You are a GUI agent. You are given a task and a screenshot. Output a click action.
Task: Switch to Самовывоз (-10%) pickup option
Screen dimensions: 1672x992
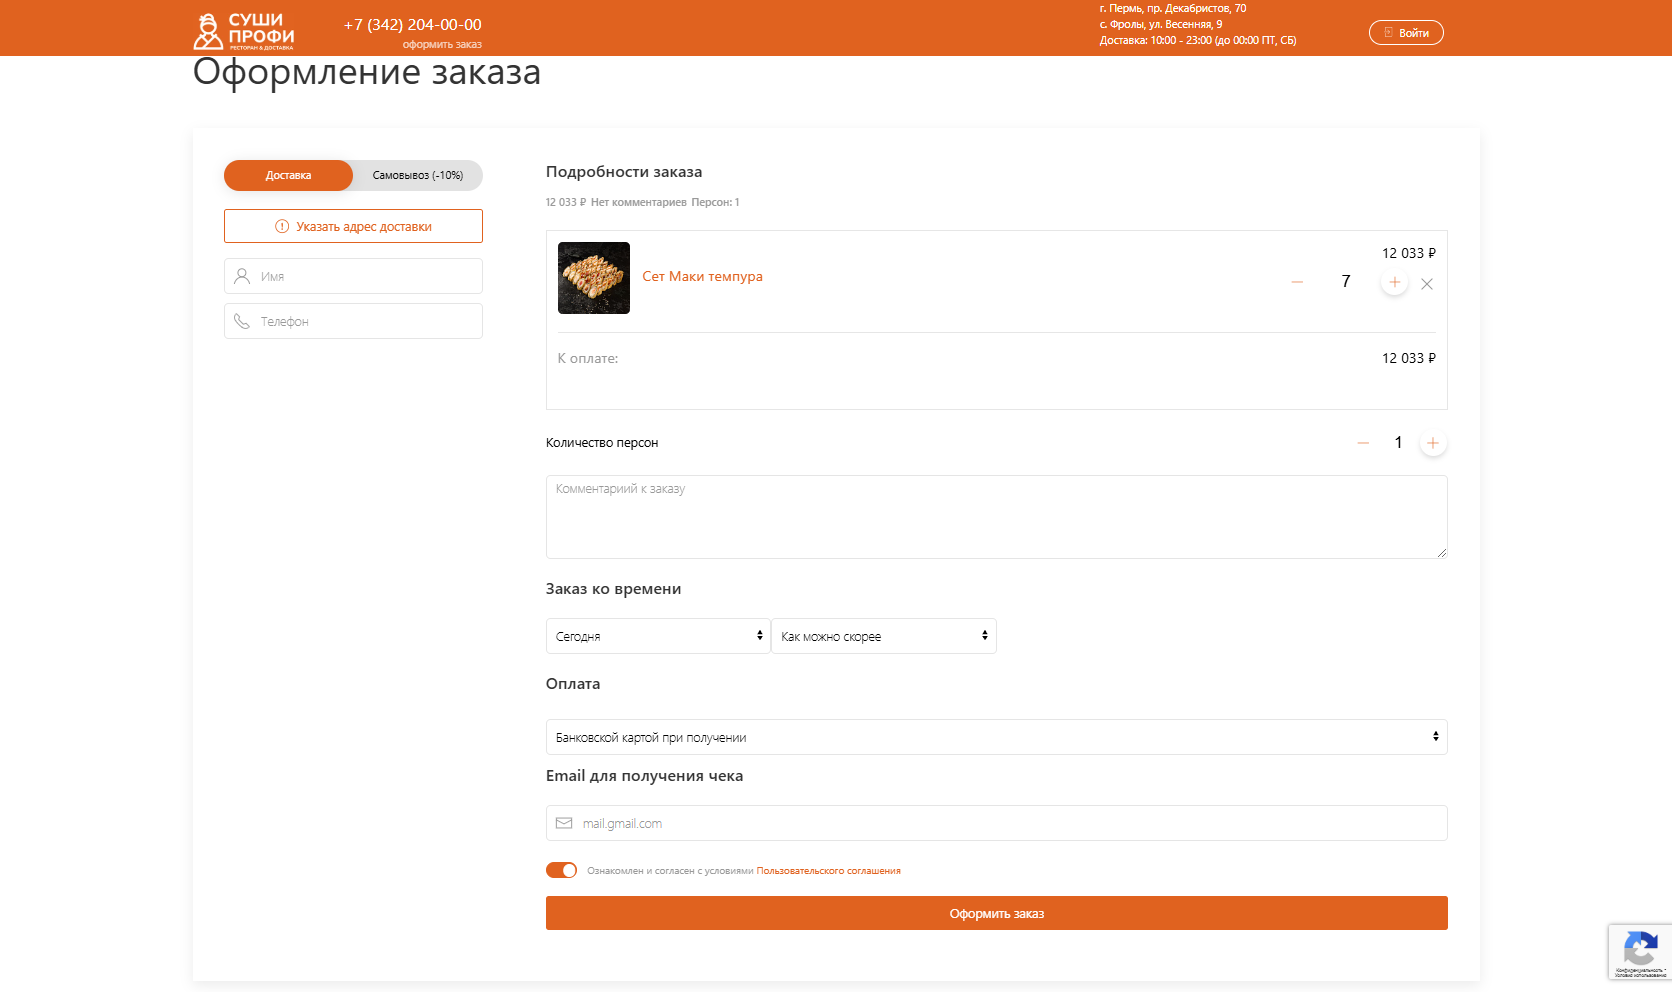click(x=418, y=175)
